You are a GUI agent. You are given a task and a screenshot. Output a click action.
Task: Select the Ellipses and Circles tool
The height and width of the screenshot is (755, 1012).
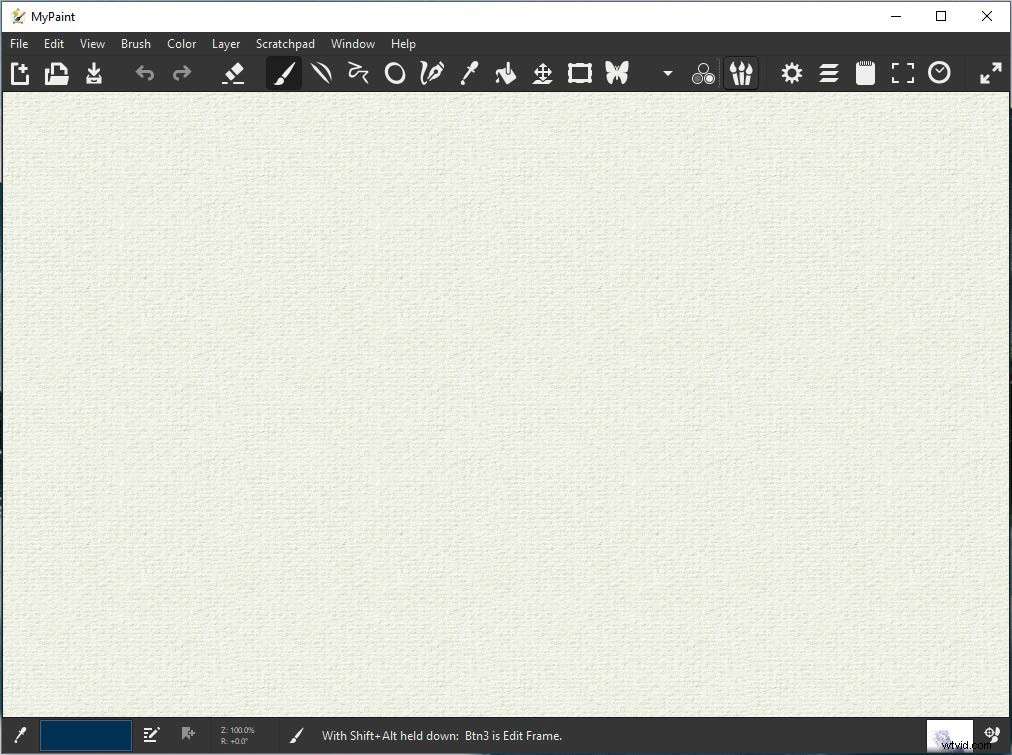click(x=395, y=73)
